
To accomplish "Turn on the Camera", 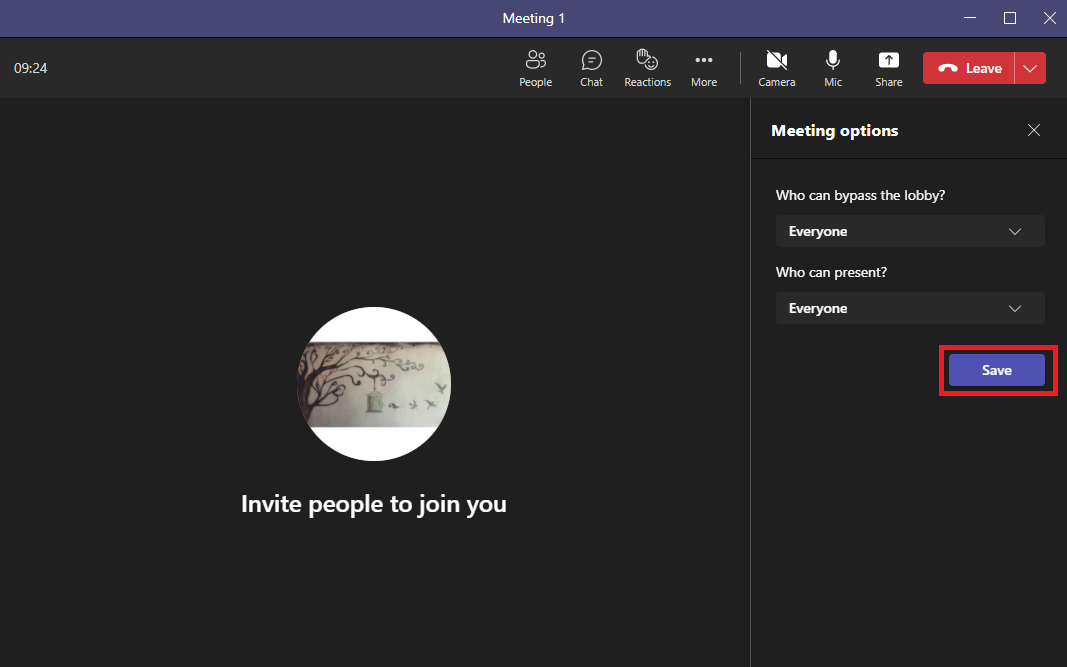I will coord(776,68).
